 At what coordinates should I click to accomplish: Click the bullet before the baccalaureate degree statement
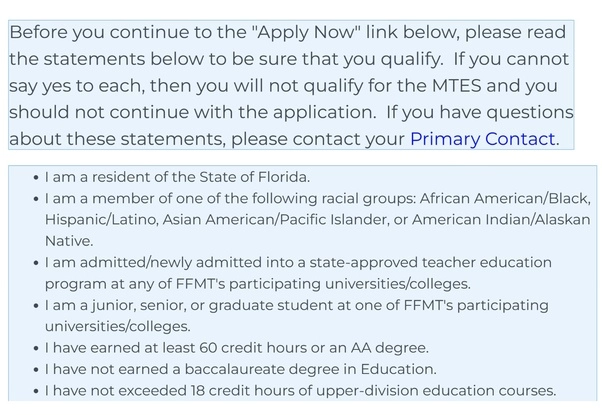pos(36,370)
